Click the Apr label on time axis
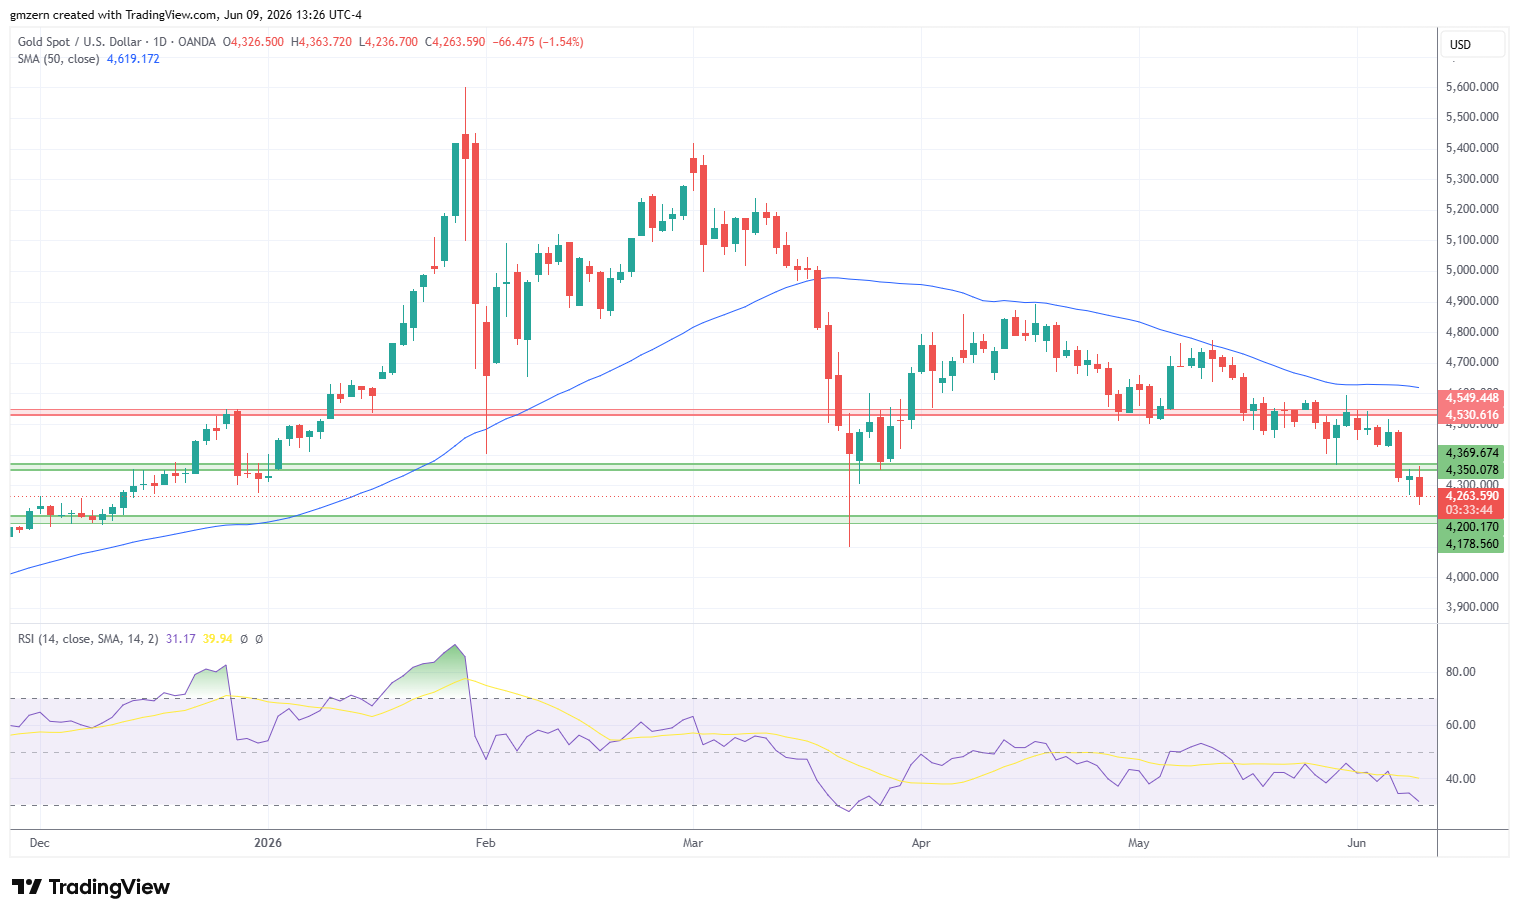The height and width of the screenshot is (917, 1519). pyautogui.click(x=921, y=843)
